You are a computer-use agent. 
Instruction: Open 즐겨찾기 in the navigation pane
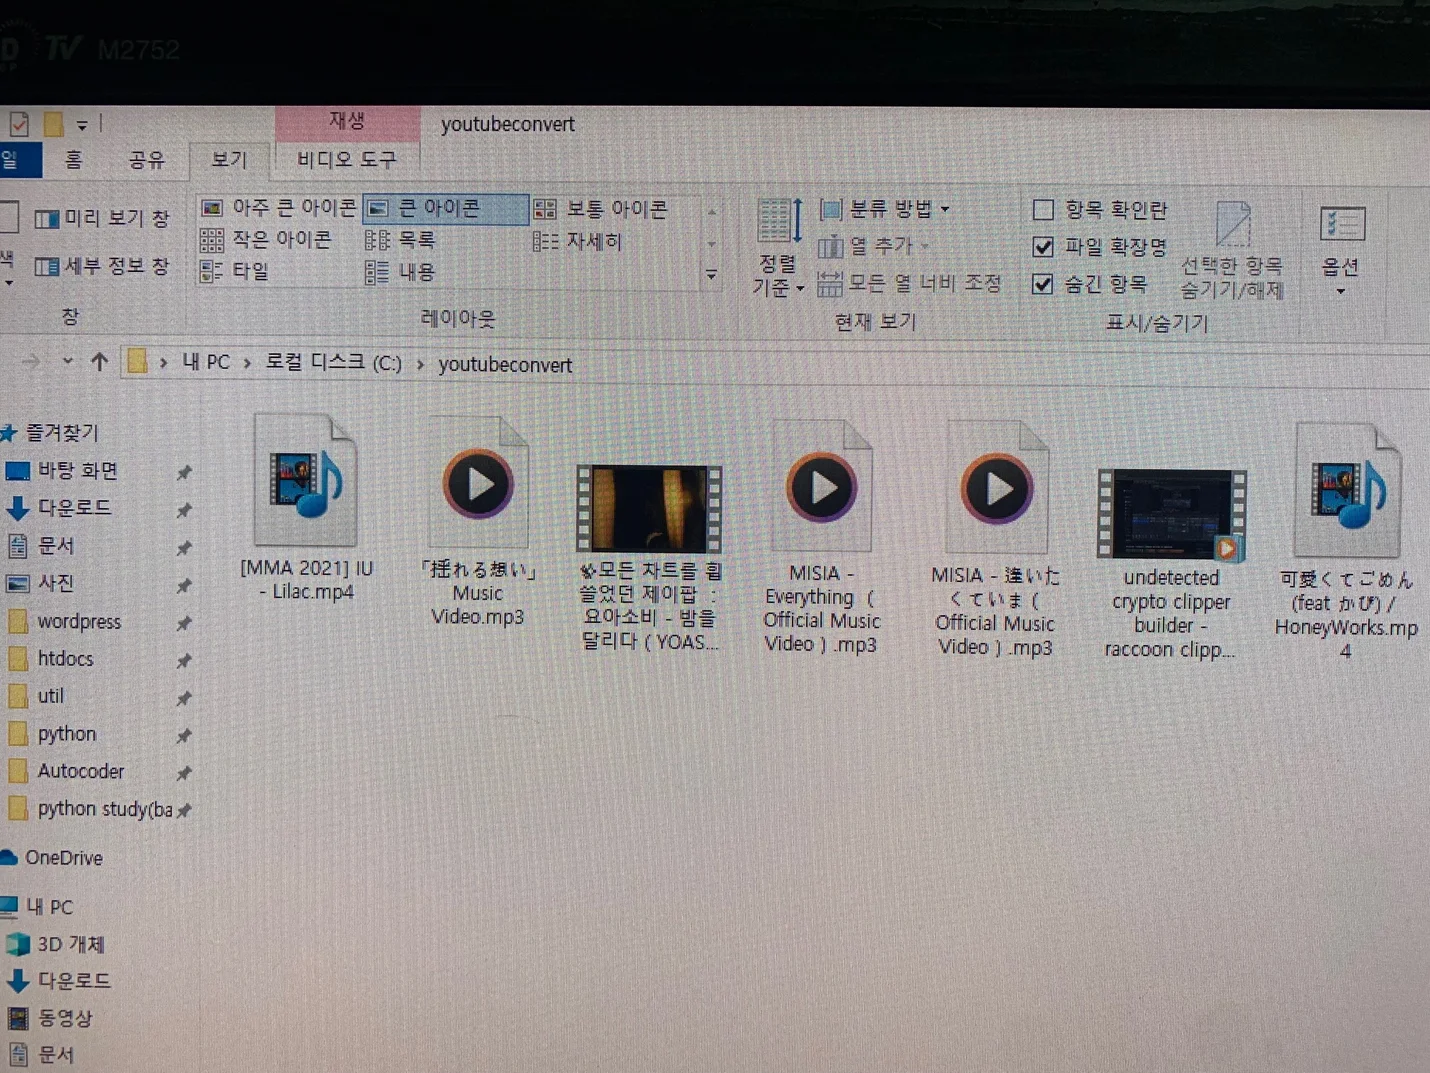[x=52, y=432]
